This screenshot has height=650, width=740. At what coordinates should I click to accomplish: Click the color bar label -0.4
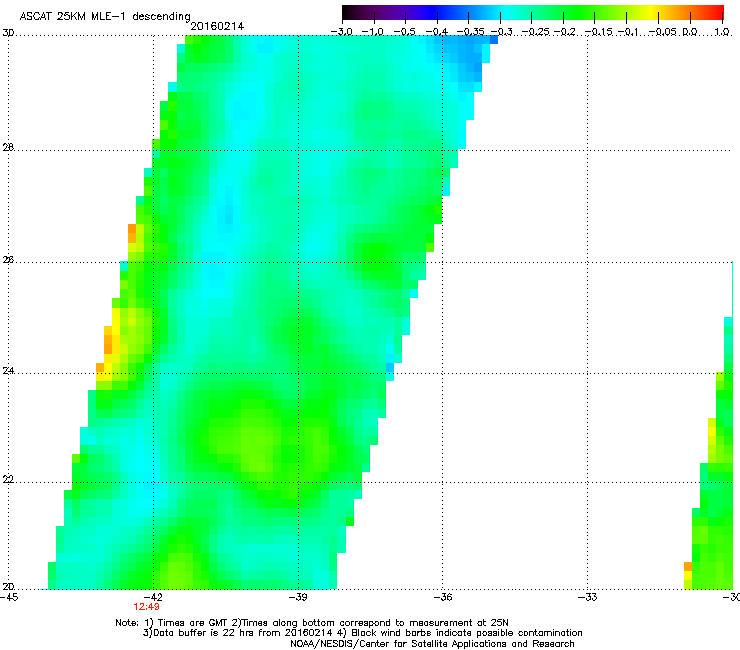(437, 32)
